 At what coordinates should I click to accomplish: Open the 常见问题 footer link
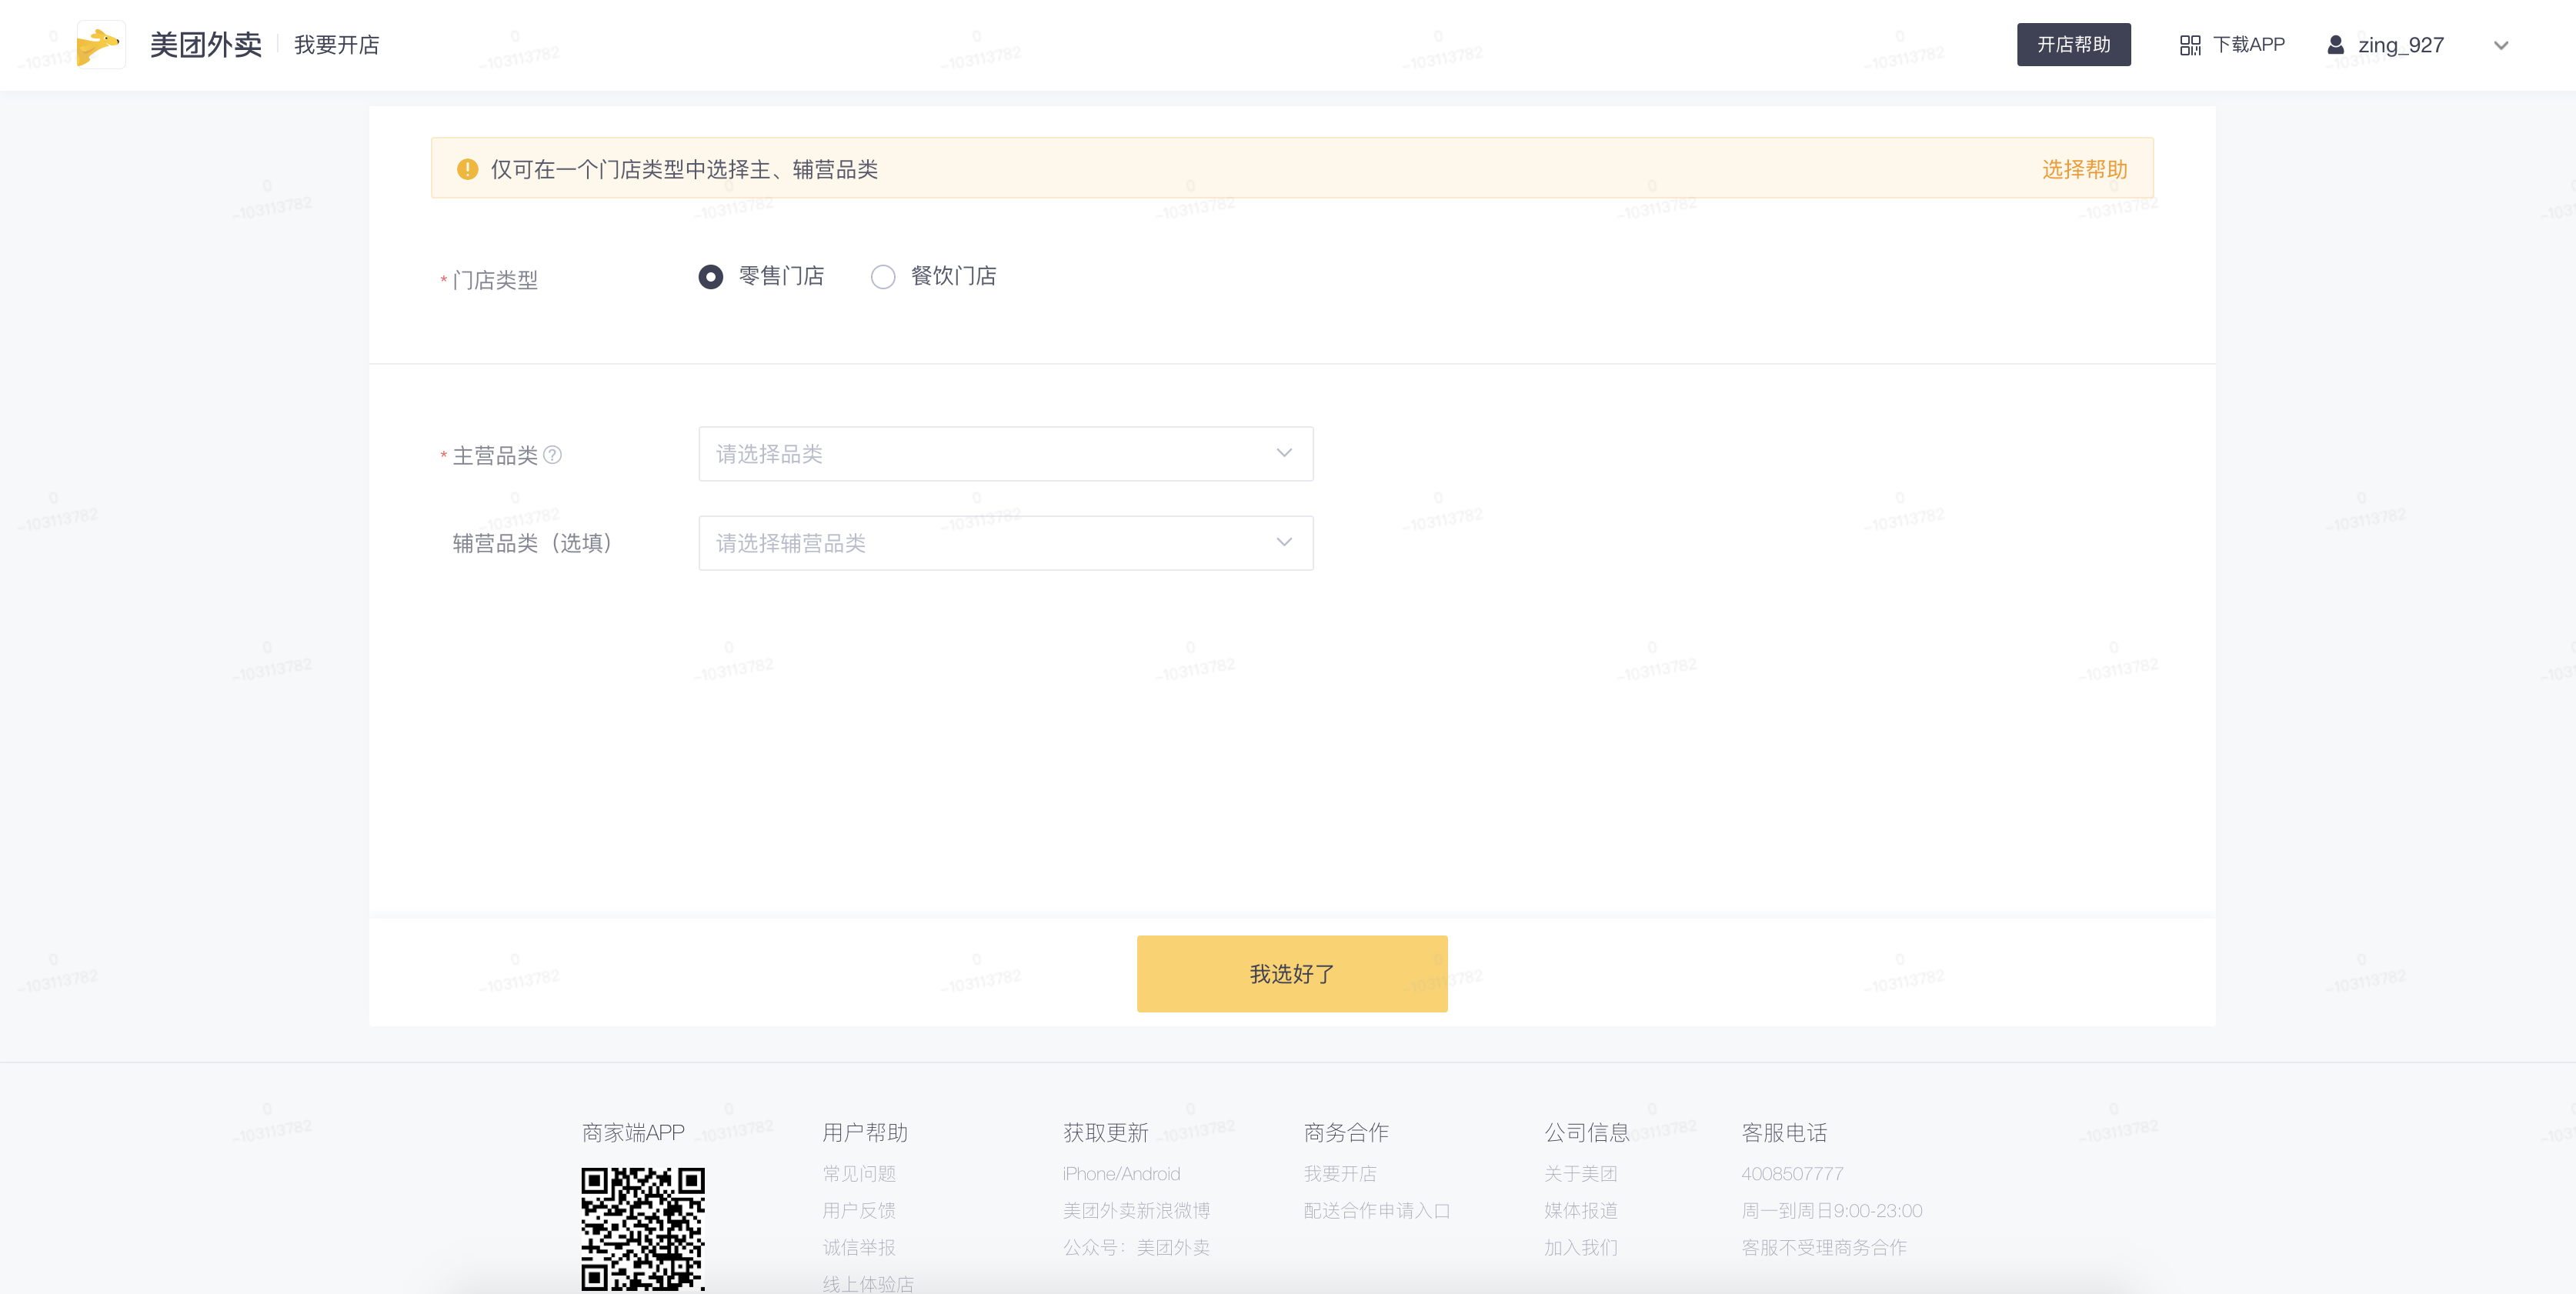859,1173
